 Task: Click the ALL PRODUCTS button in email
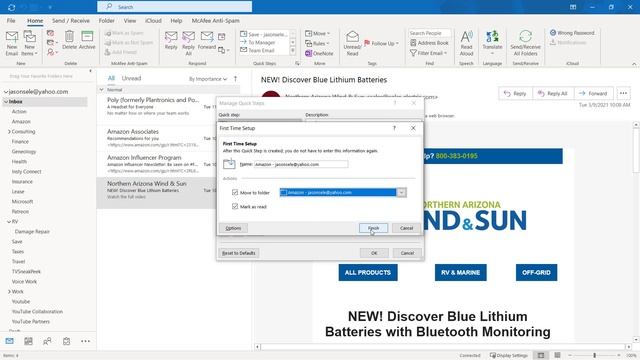coord(368,272)
